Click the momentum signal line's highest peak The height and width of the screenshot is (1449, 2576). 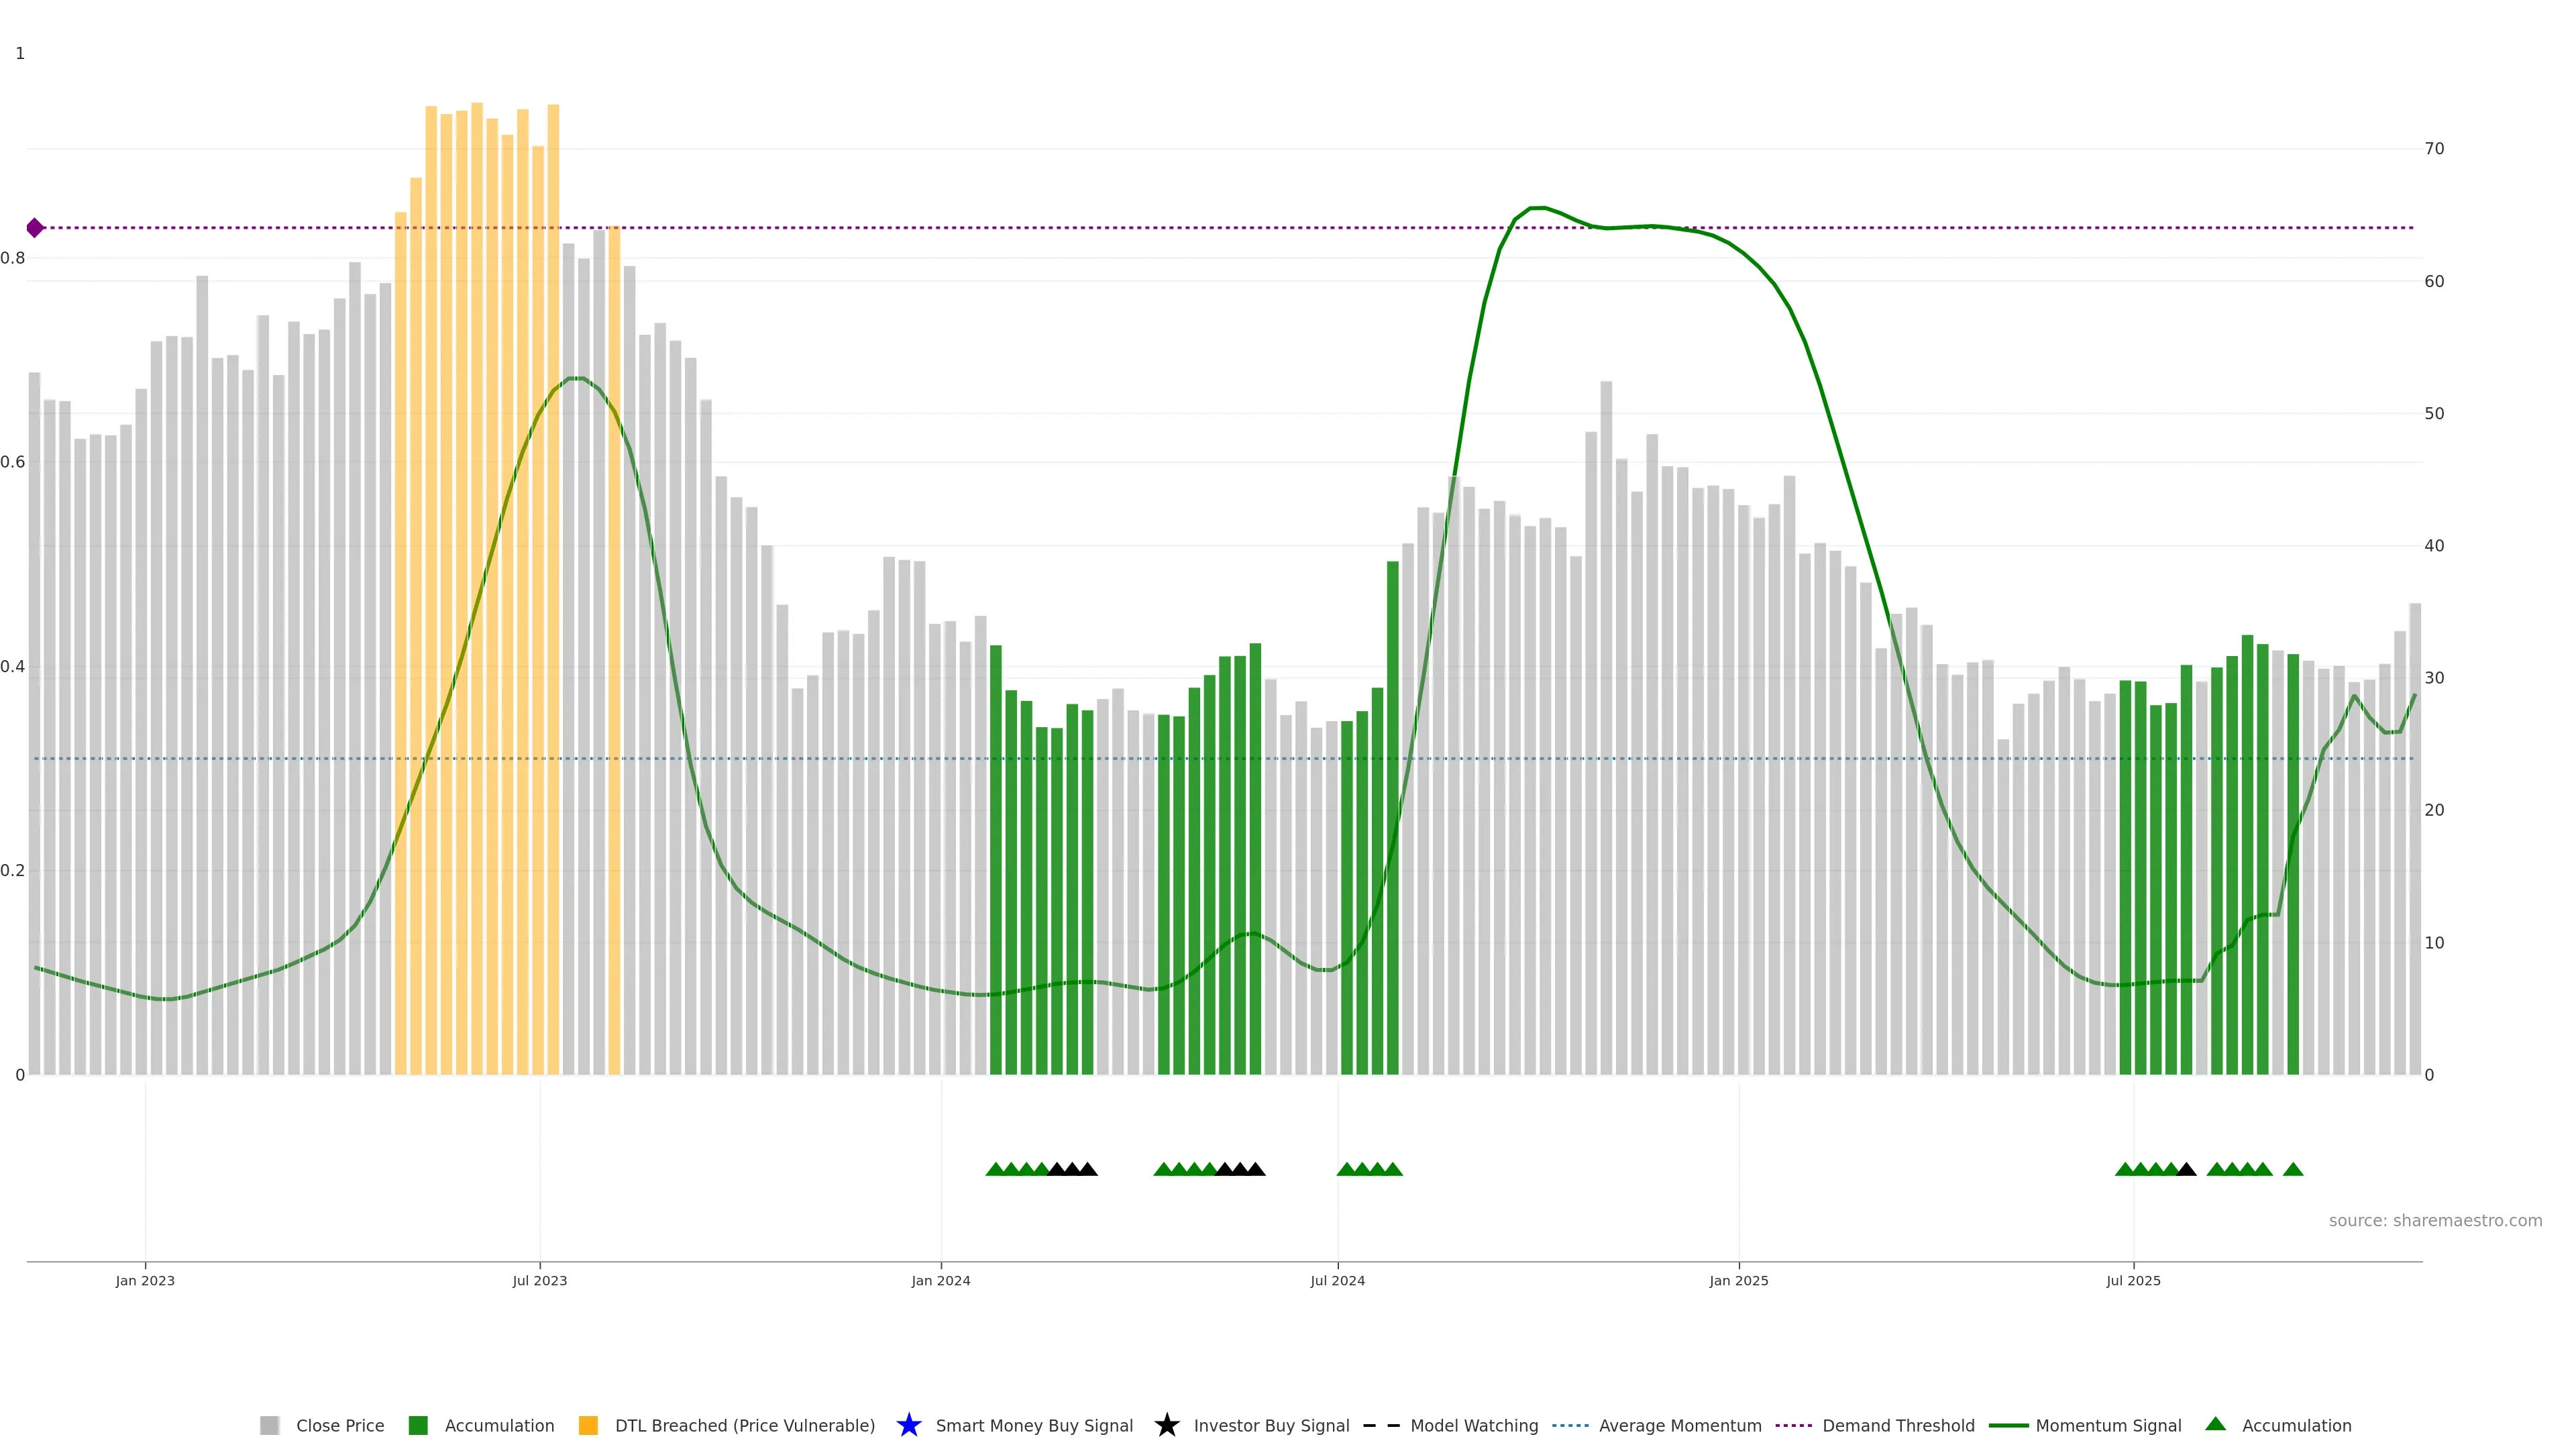[x=1537, y=208]
